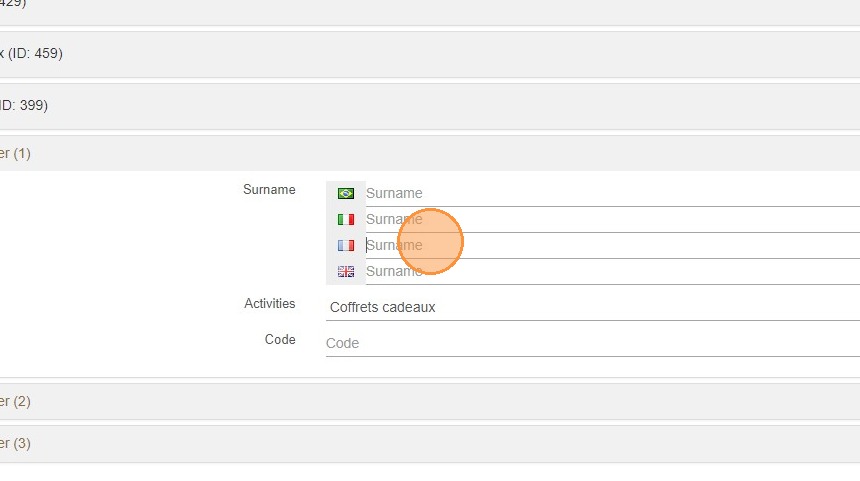
Task: Expand the panel header ending (2)
Action: click(x=430, y=401)
